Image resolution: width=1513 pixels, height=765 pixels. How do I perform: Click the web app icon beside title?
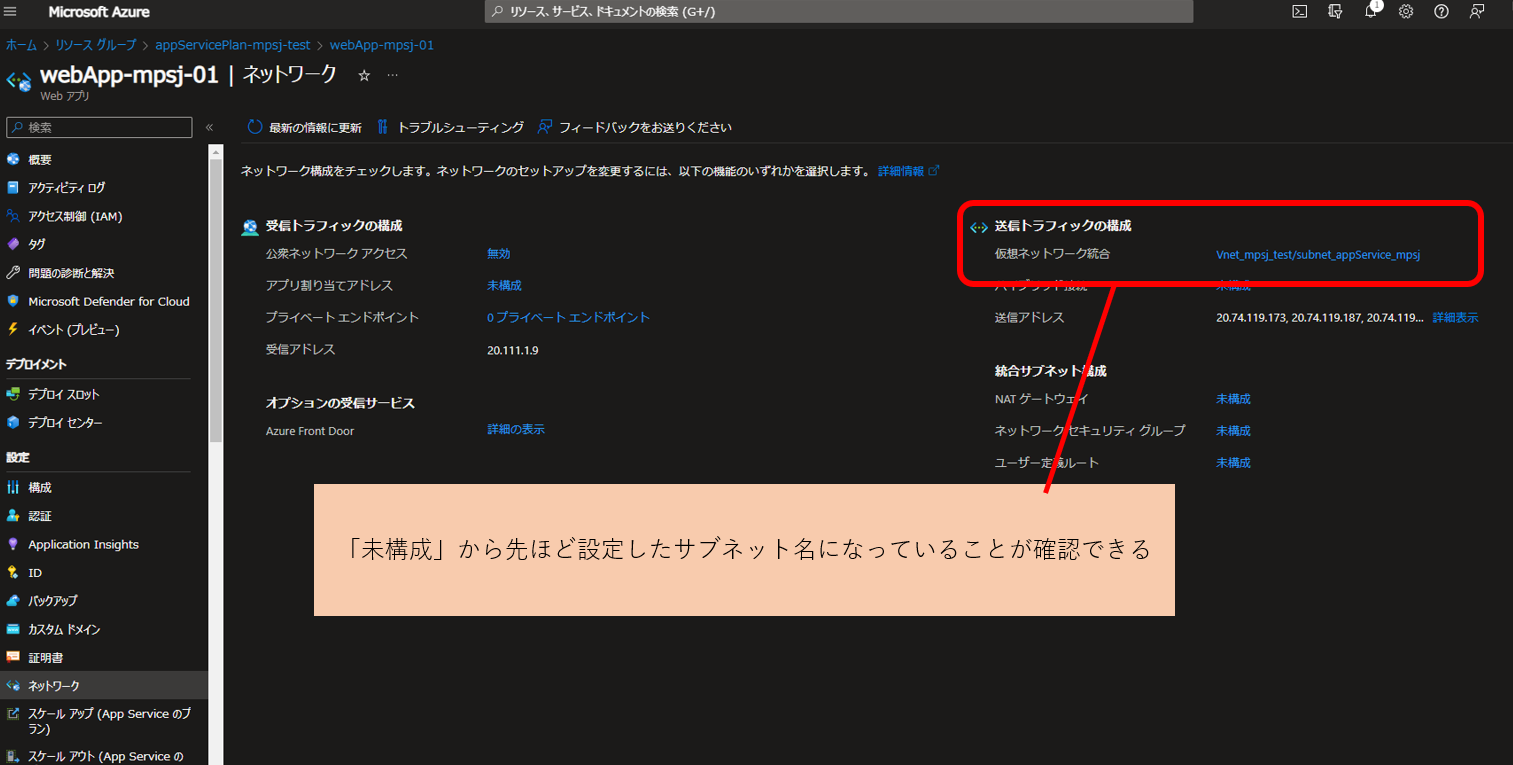(18, 81)
